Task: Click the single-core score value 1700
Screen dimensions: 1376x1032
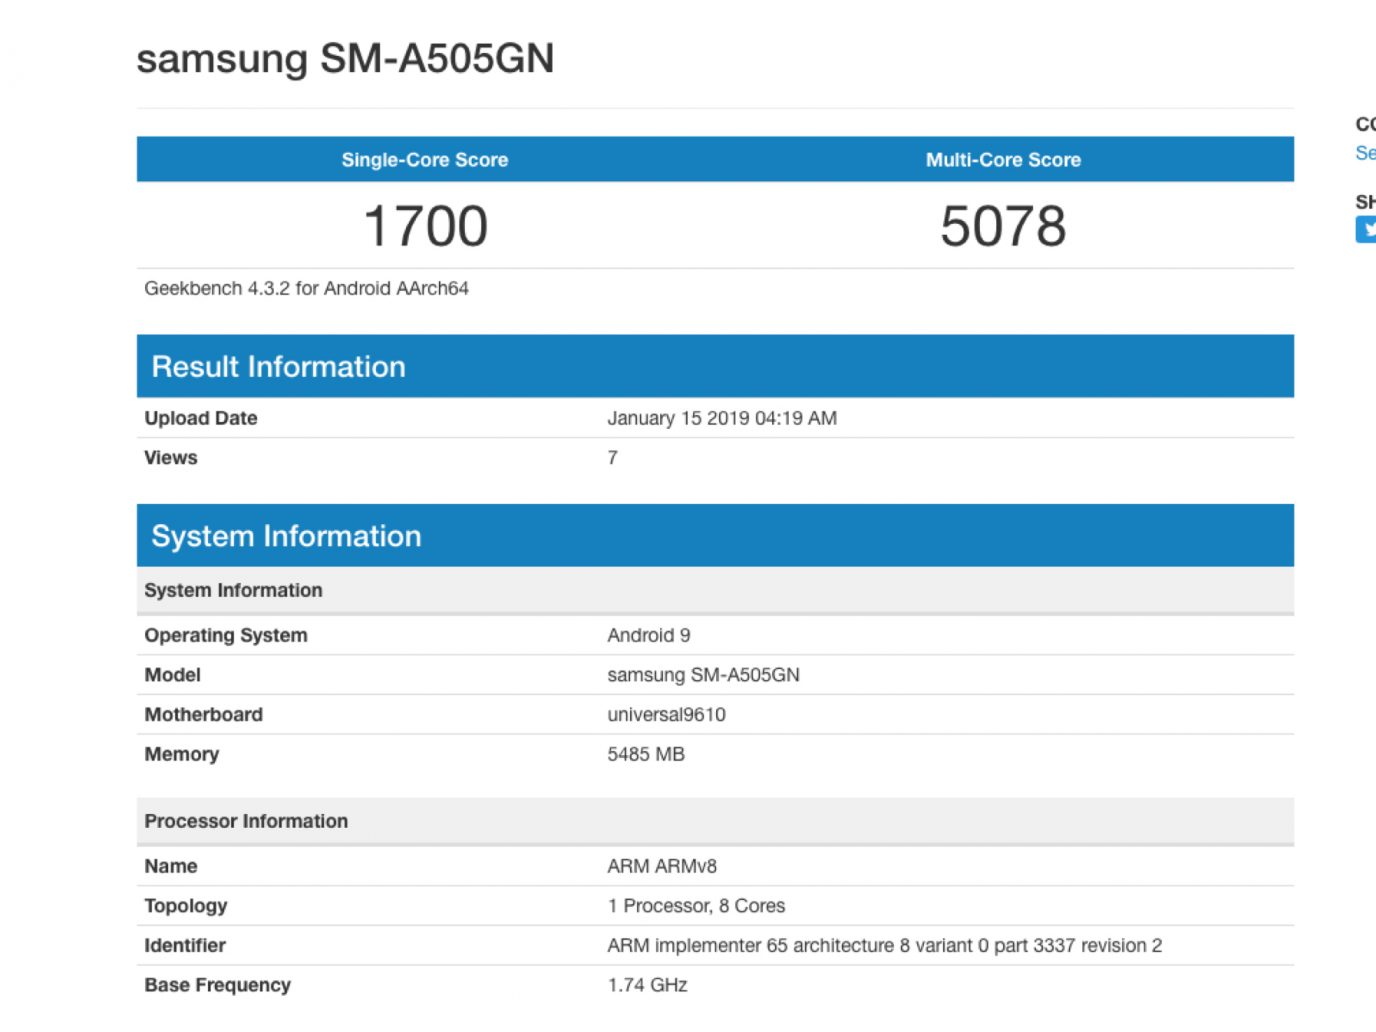Action: [x=425, y=226]
